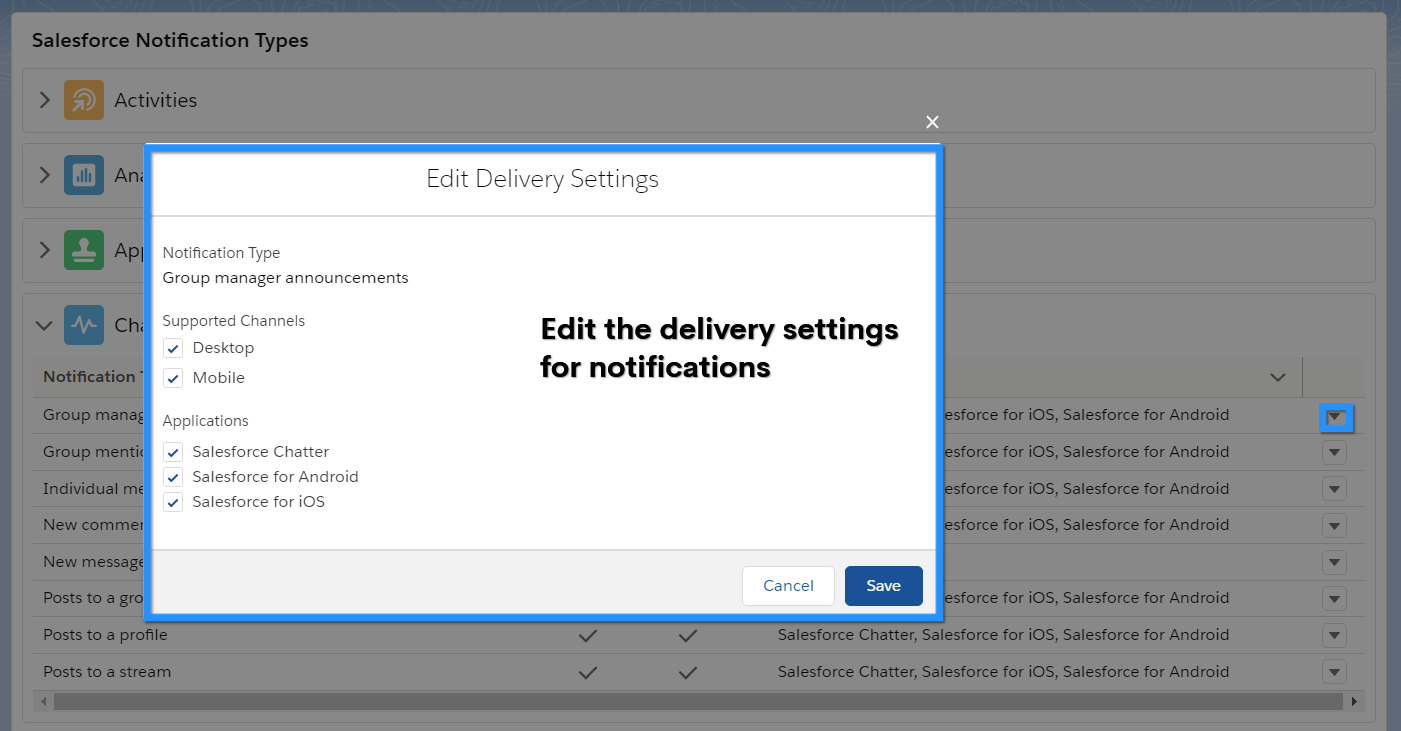Viewport: 1401px width, 731px height.
Task: Click the blue Analytics chart icon
Action: [84, 175]
